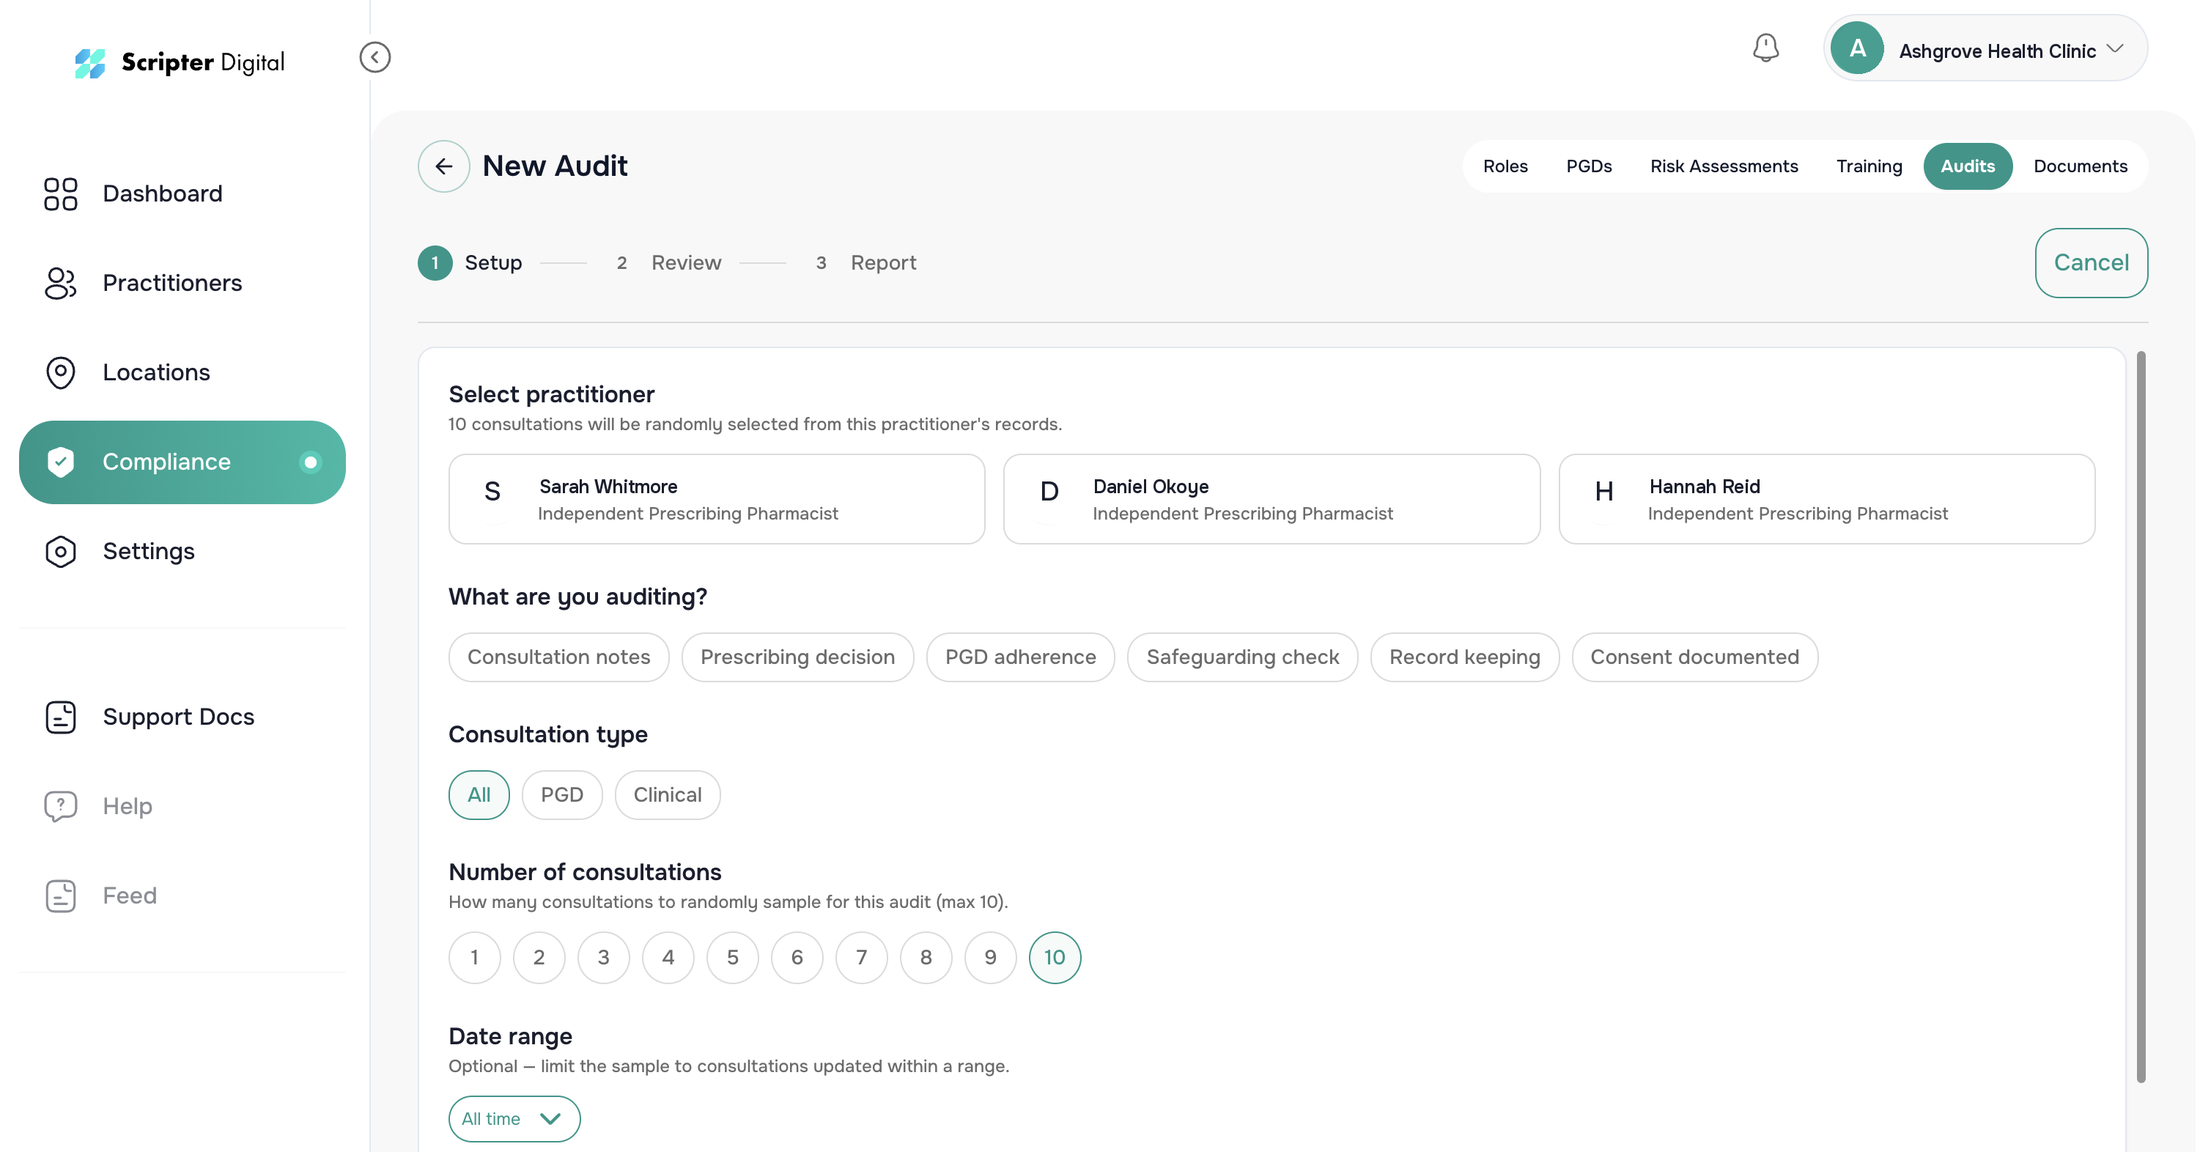
Task: Click the Help question bubble icon
Action: tap(60, 806)
